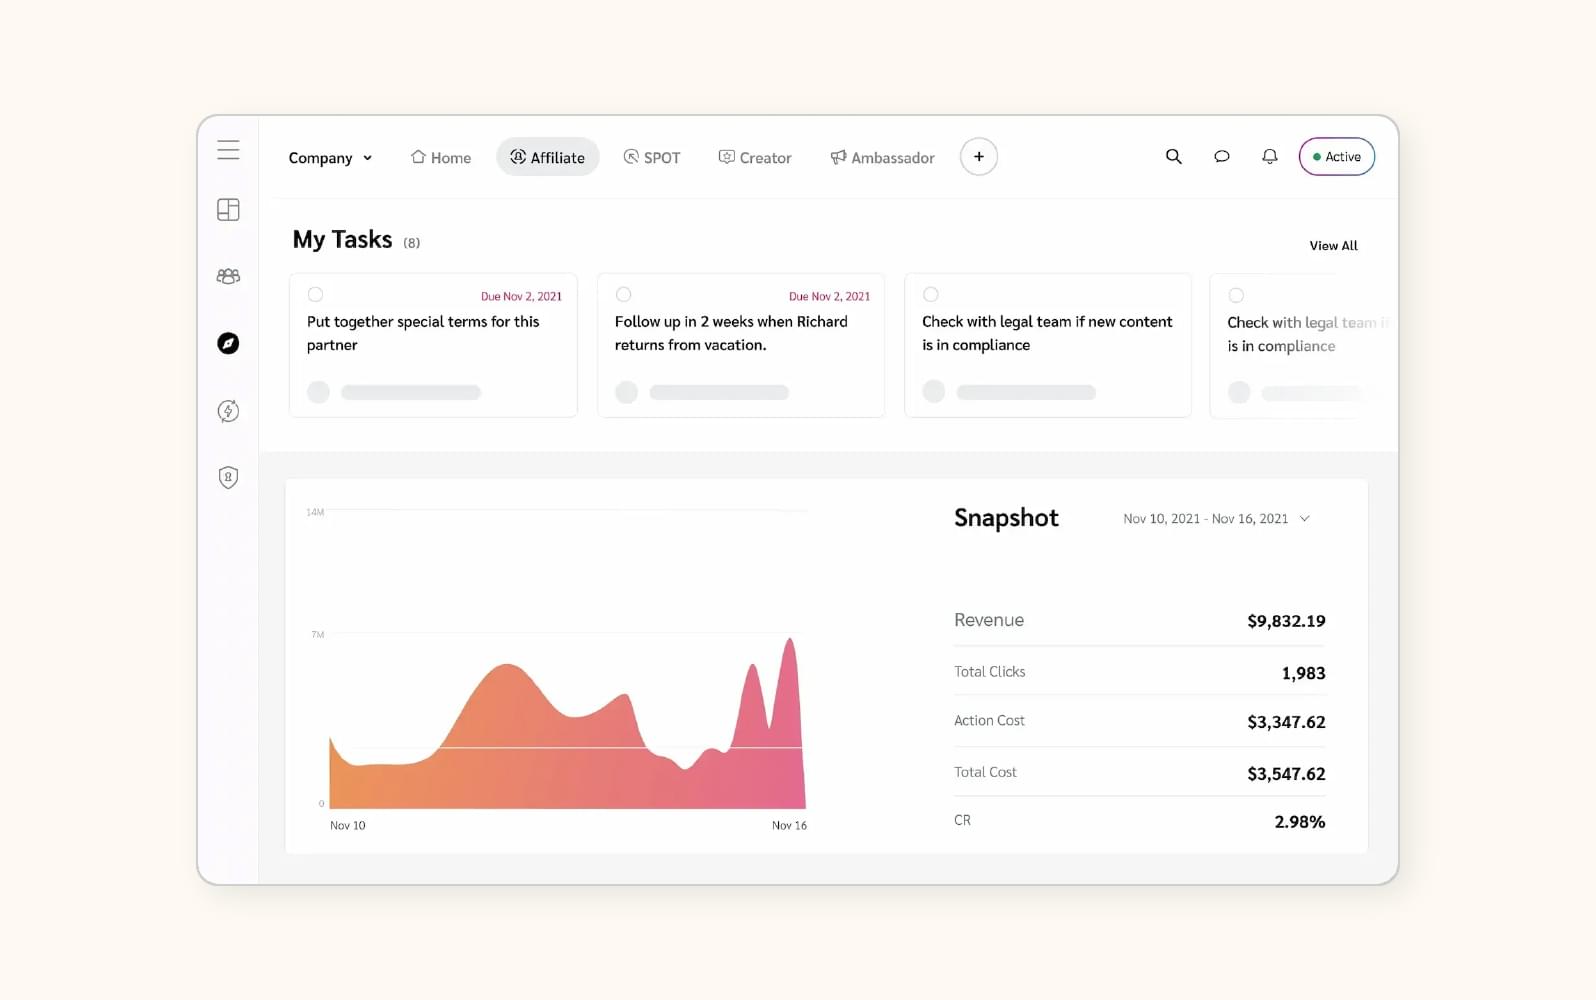Open the hamburger menu in the sidebar
Screen dimensions: 1596x1000
228,150
